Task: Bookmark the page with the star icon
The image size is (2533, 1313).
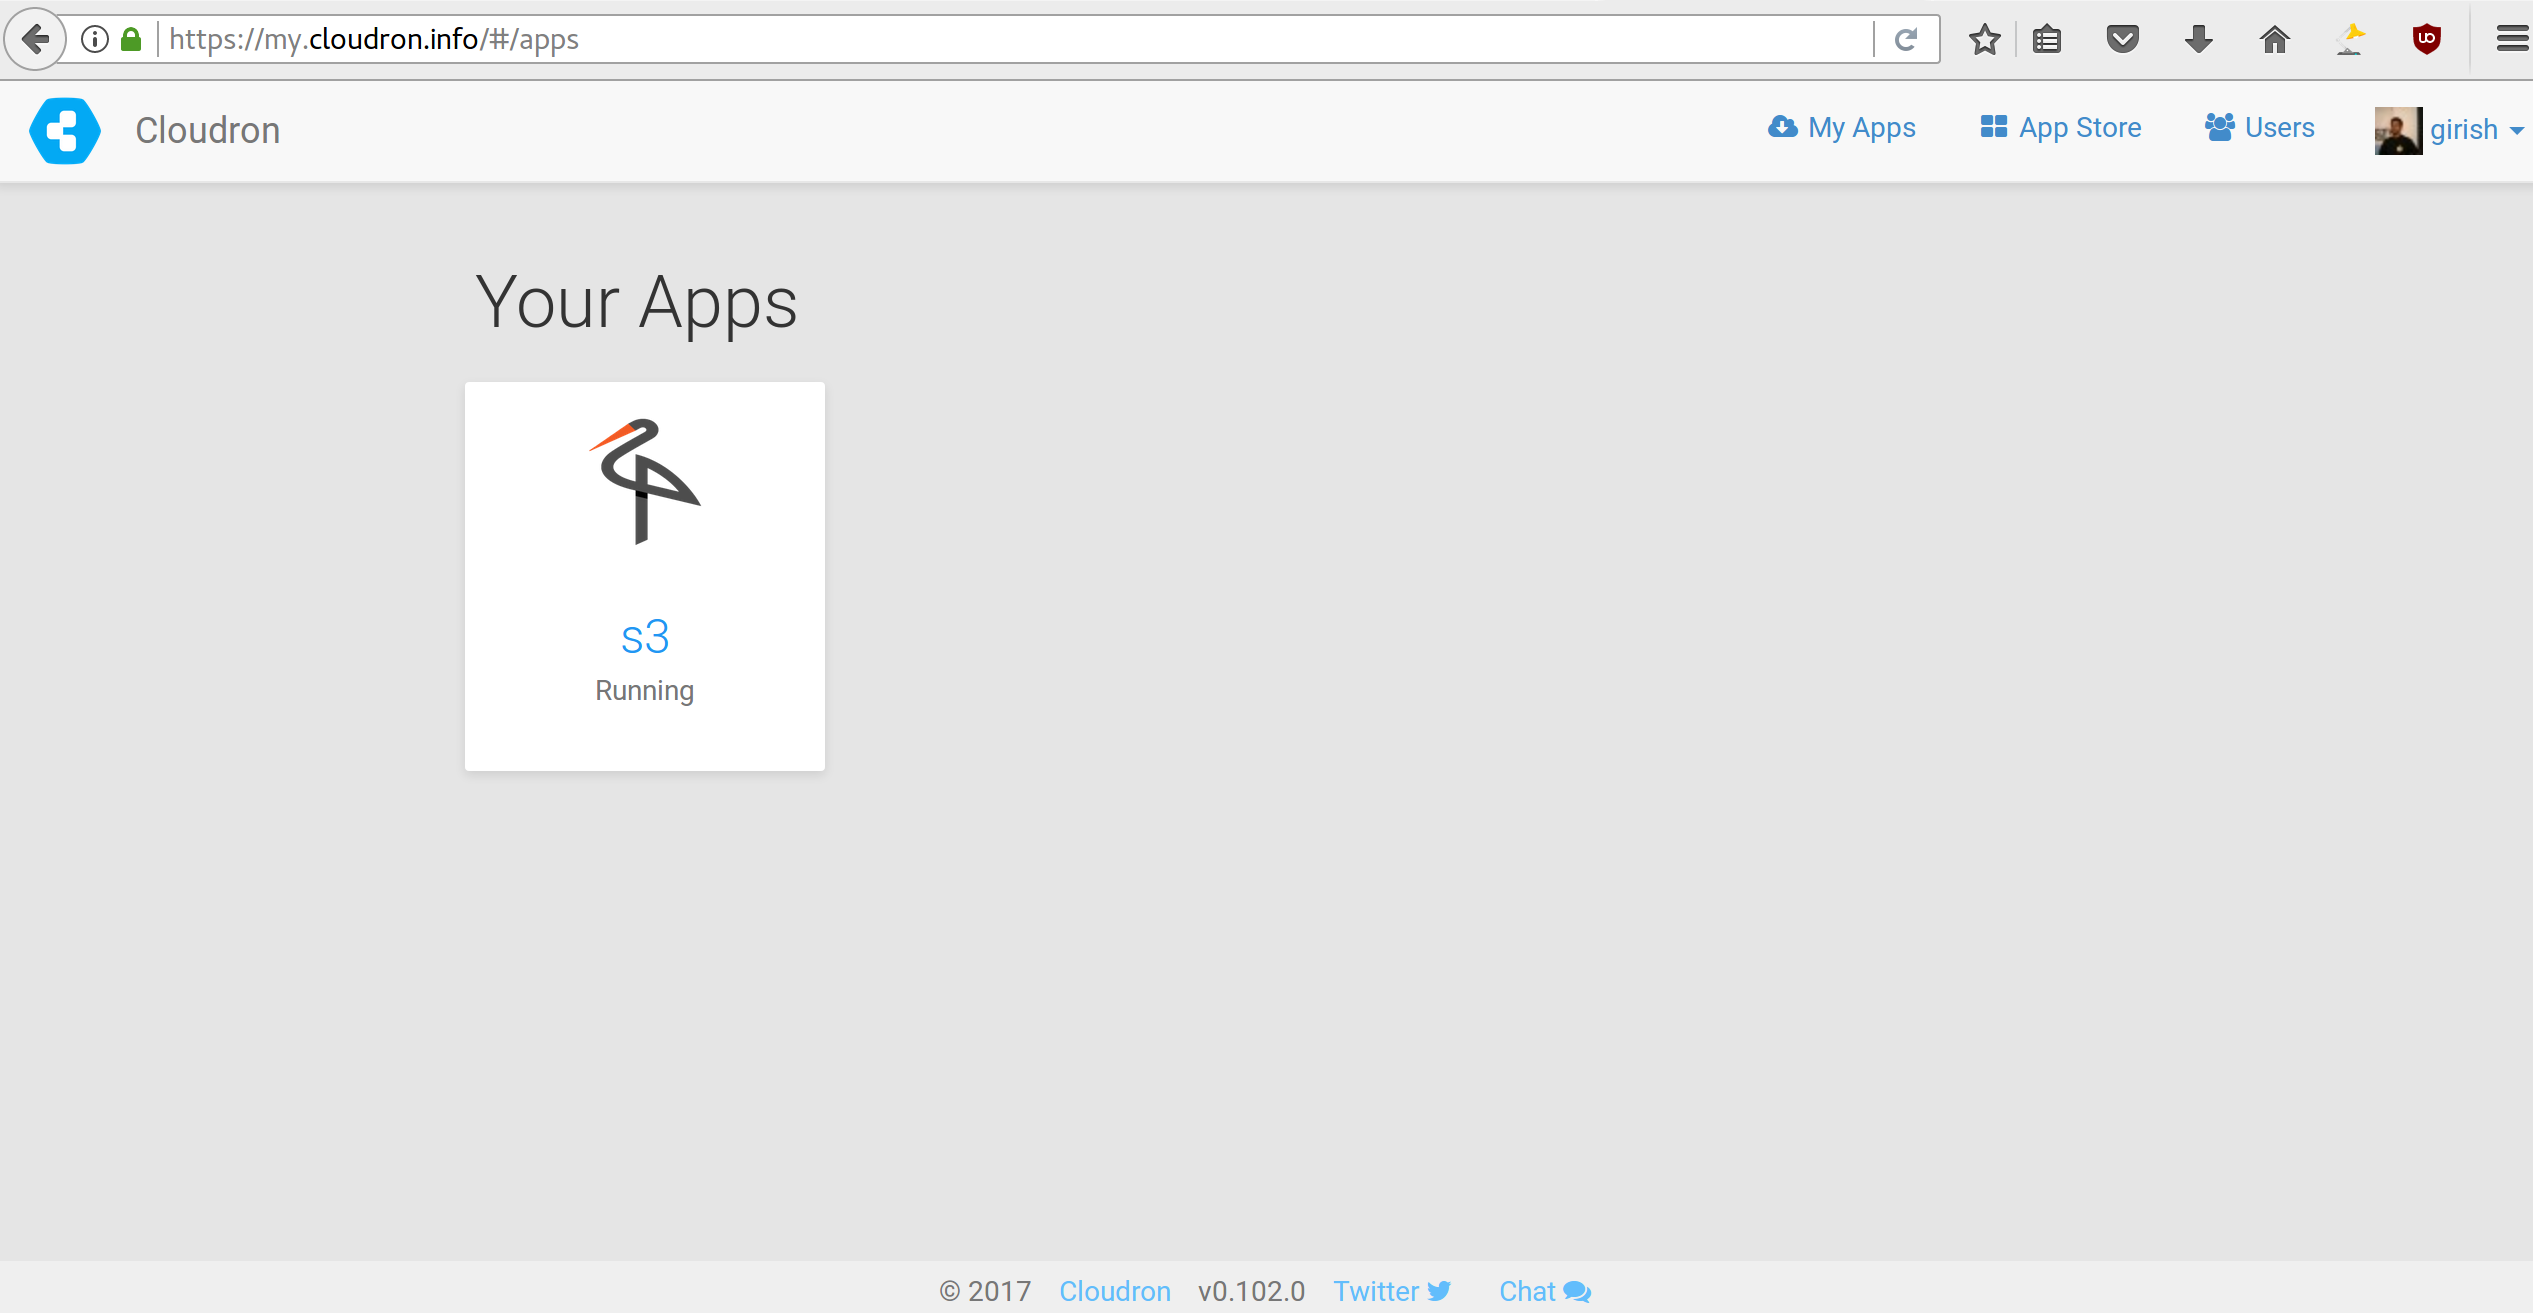Action: (x=1984, y=39)
